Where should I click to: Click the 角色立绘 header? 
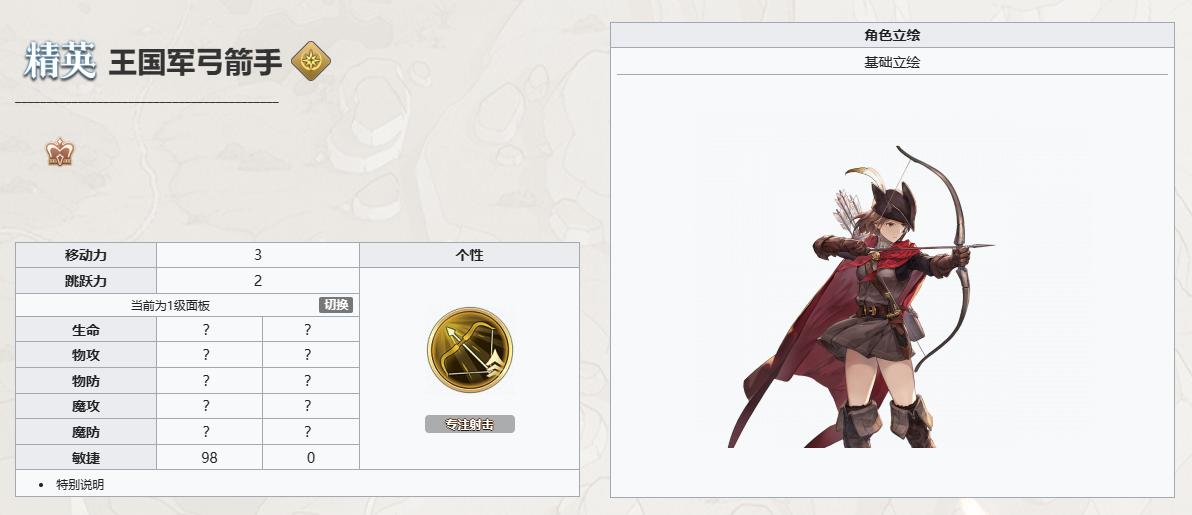pos(892,35)
